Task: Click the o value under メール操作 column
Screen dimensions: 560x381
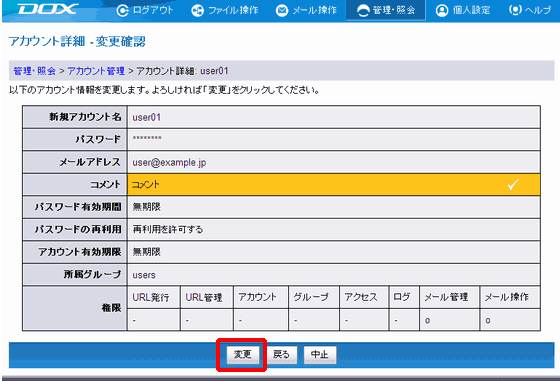Action: pyautogui.click(x=488, y=321)
